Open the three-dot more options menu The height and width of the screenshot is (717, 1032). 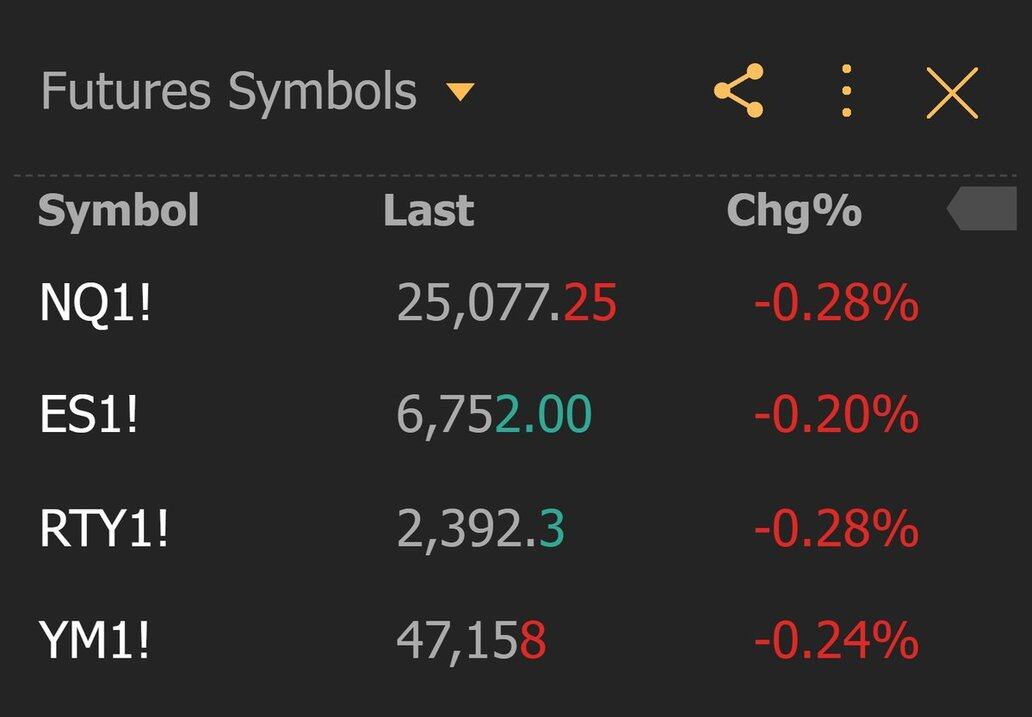pos(846,92)
